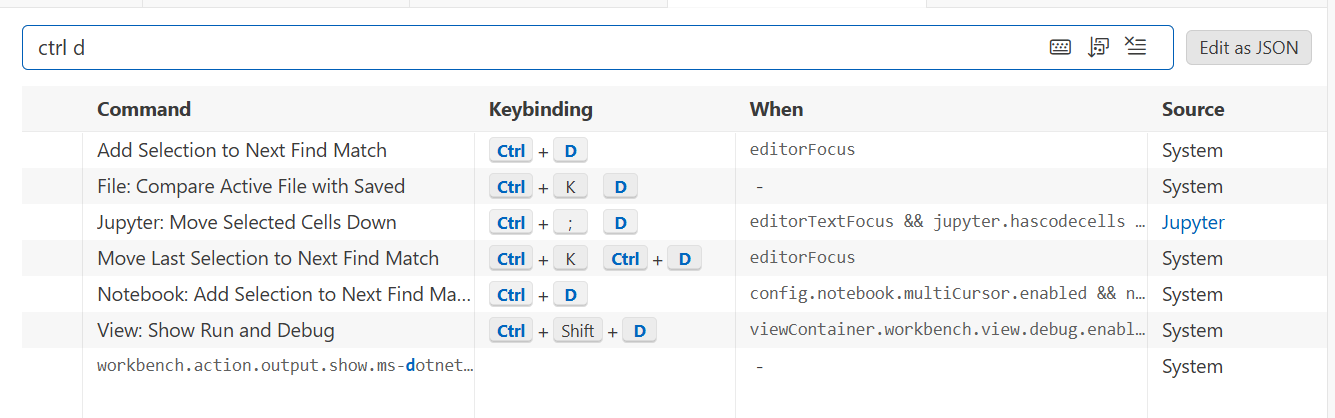Select Move Last Selection to Next Find Match

click(268, 259)
